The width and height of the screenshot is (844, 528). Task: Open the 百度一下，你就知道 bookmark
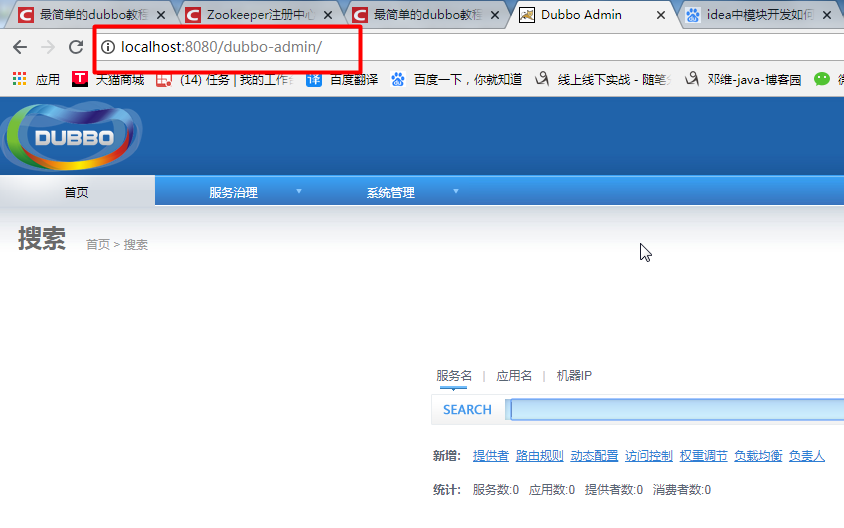pos(456,80)
